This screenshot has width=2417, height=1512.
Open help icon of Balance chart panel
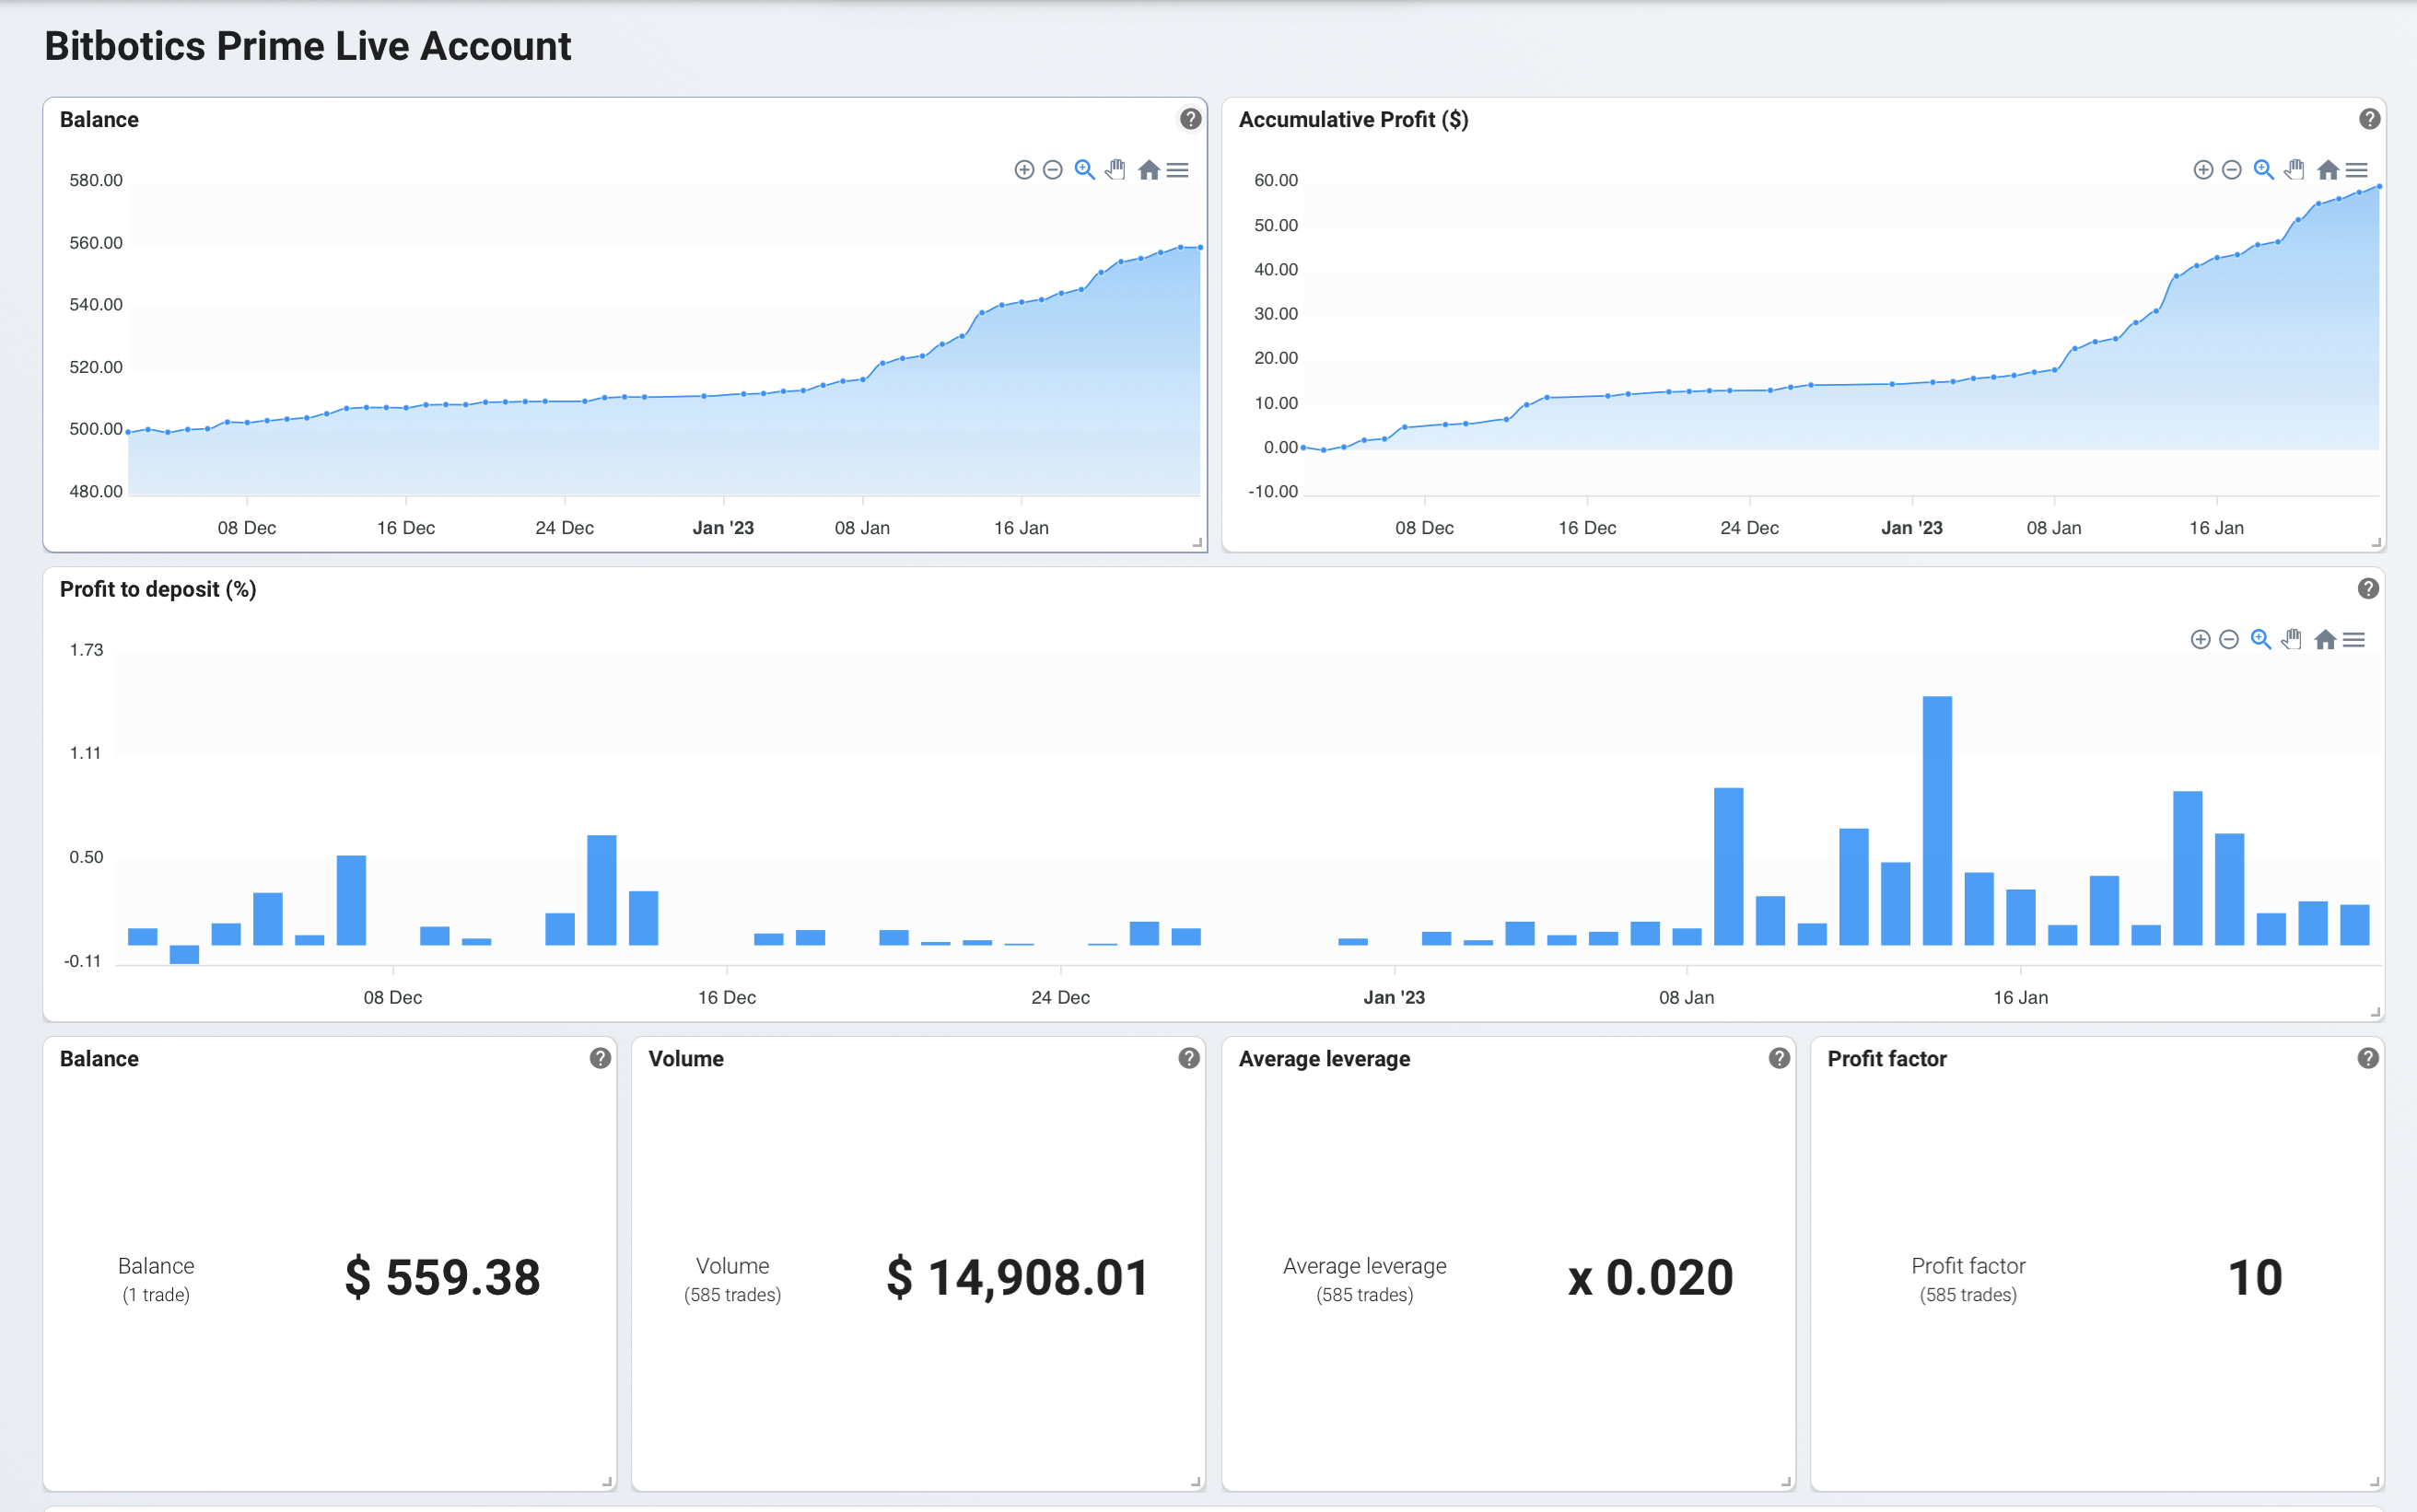(x=1190, y=119)
